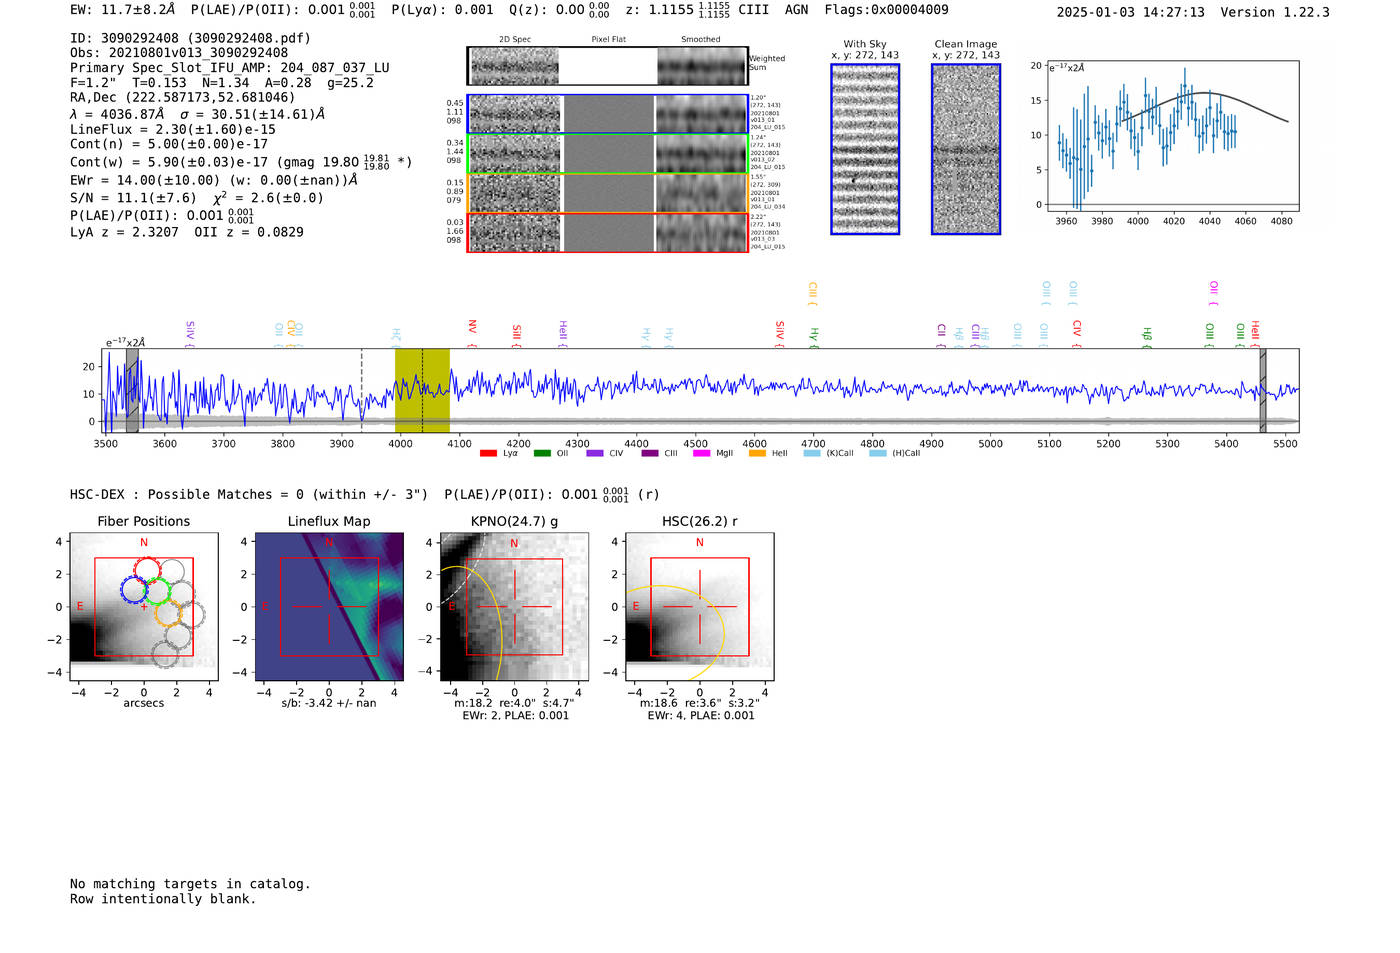
Task: Select the Weighted Sum 2D spectrum row
Action: pos(608,66)
